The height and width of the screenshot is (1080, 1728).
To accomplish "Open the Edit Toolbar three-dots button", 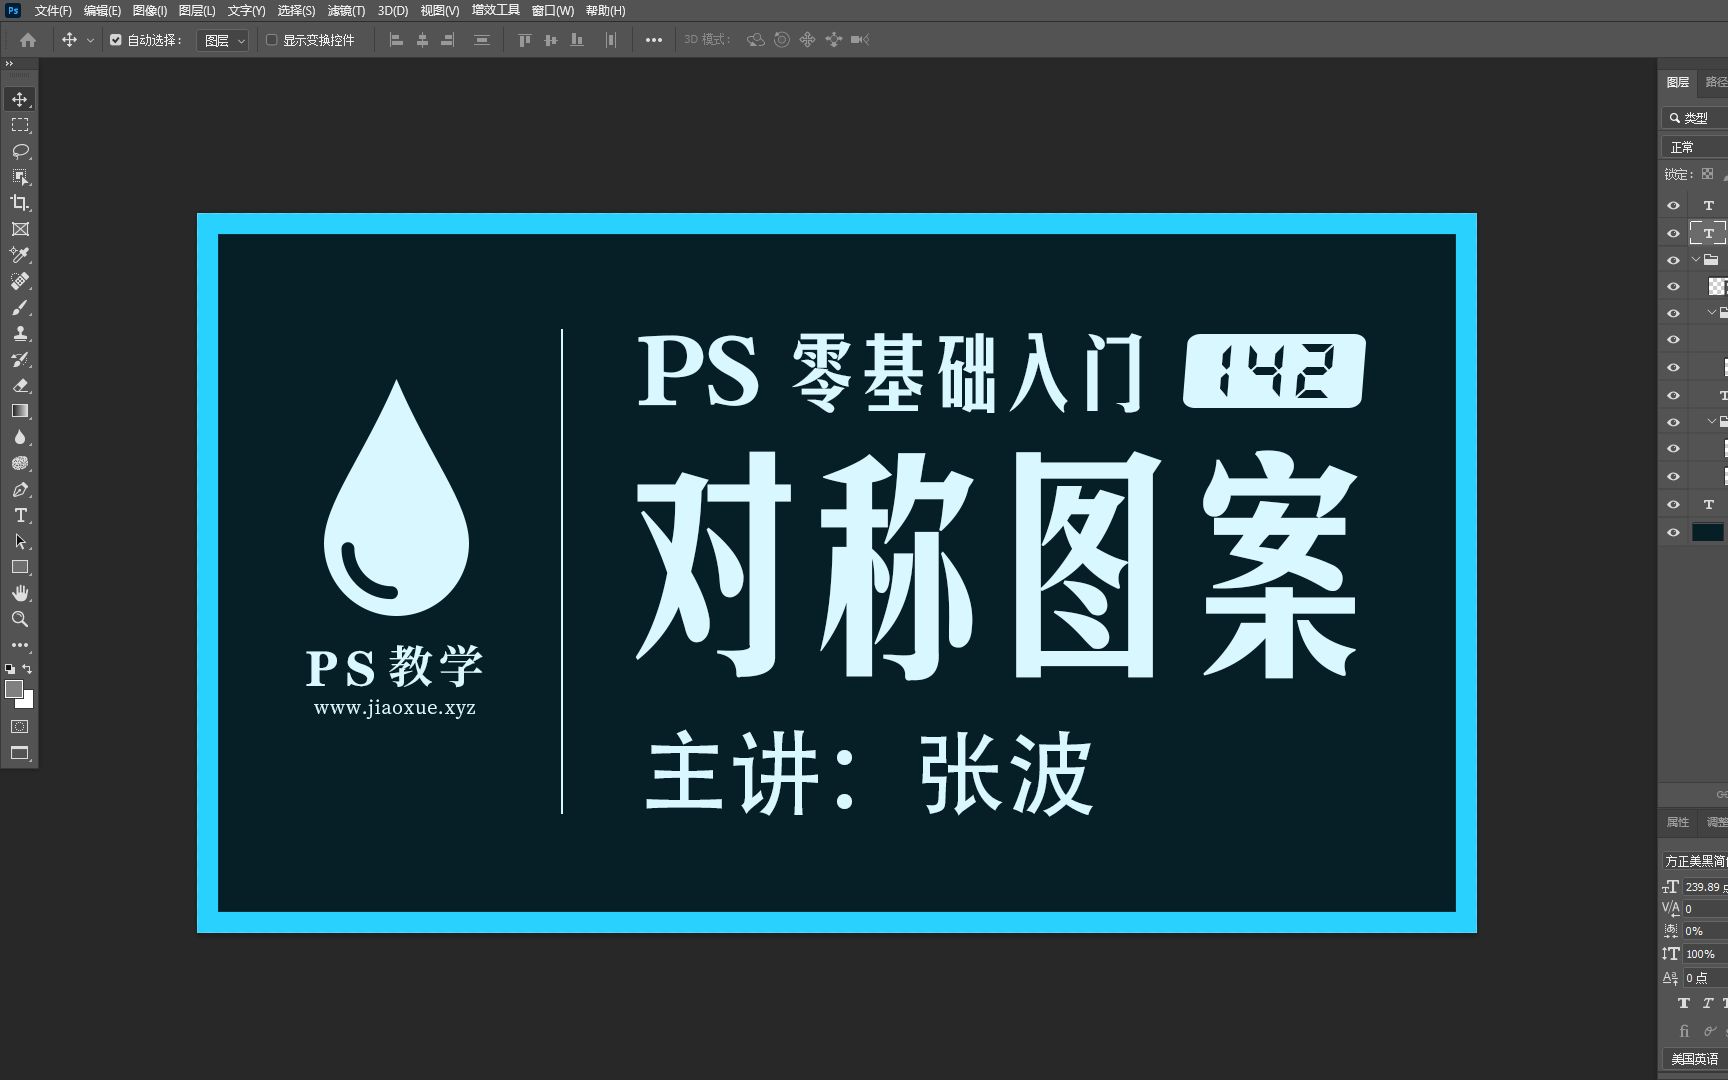I will pos(20,645).
